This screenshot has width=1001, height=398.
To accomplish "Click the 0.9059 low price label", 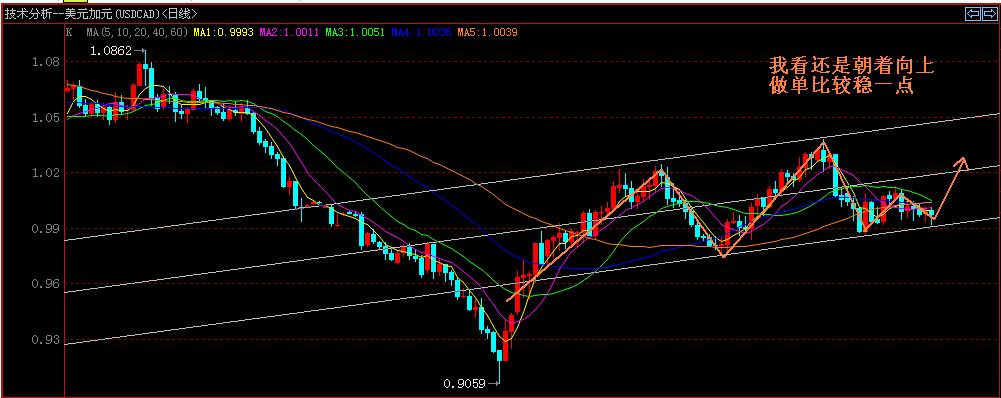I will click(x=464, y=383).
